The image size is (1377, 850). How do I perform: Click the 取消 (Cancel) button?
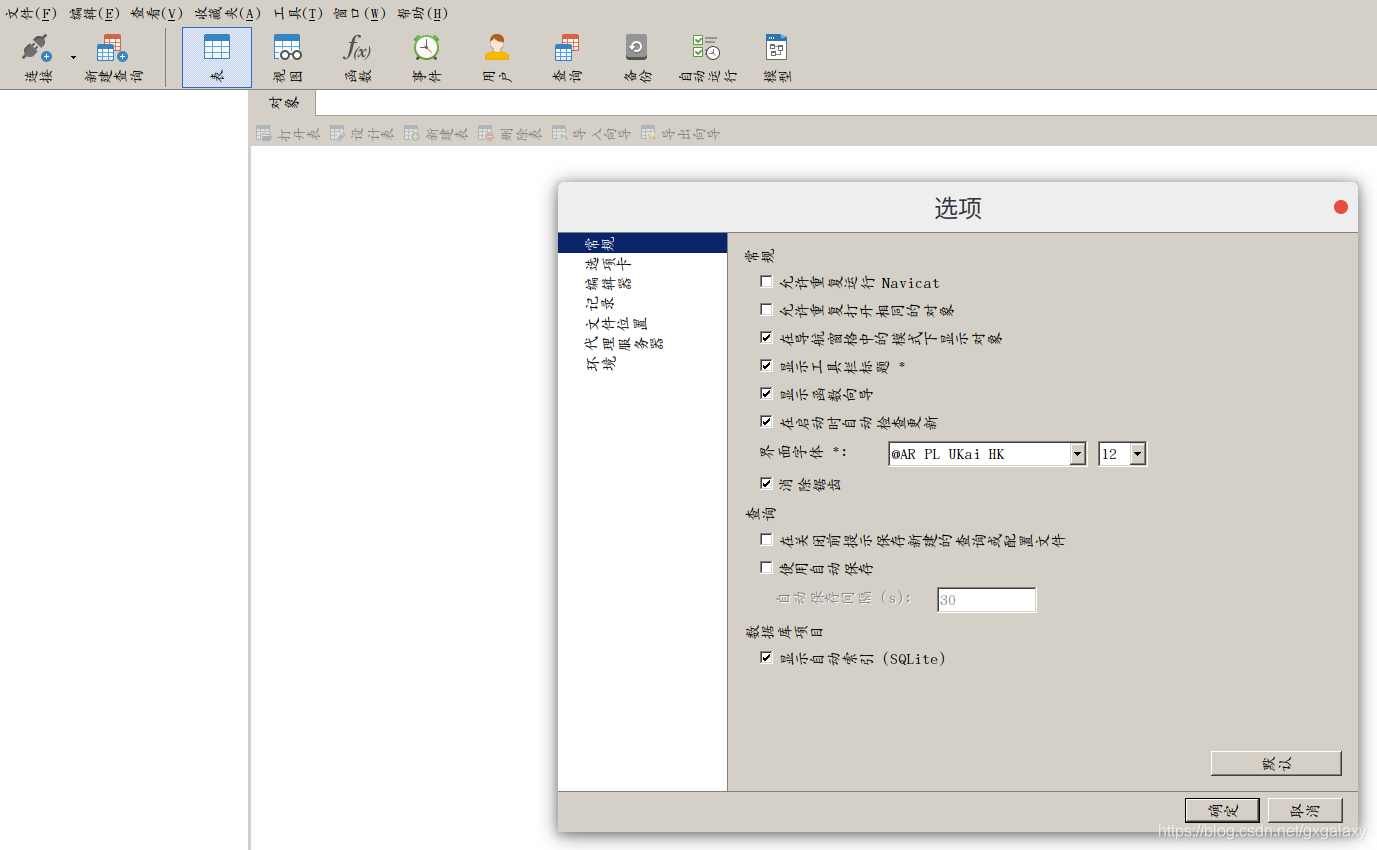pos(1305,810)
